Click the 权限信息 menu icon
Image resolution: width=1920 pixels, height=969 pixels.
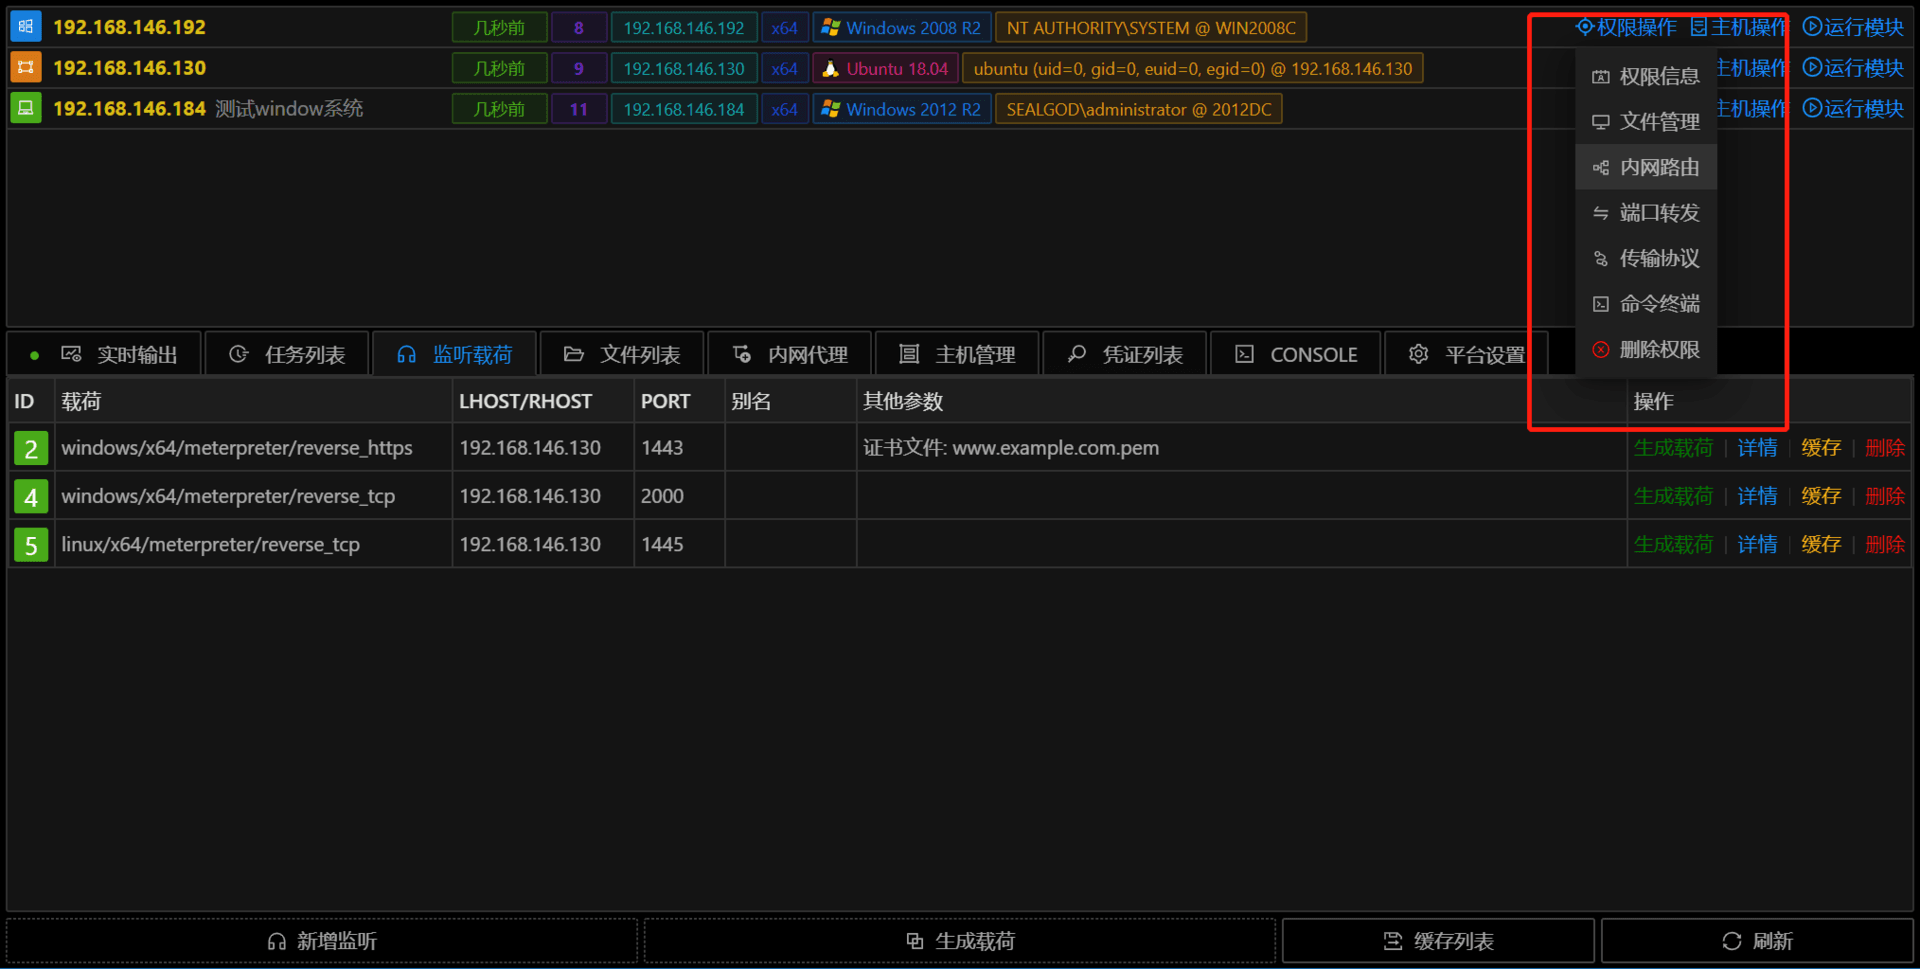click(x=1601, y=77)
